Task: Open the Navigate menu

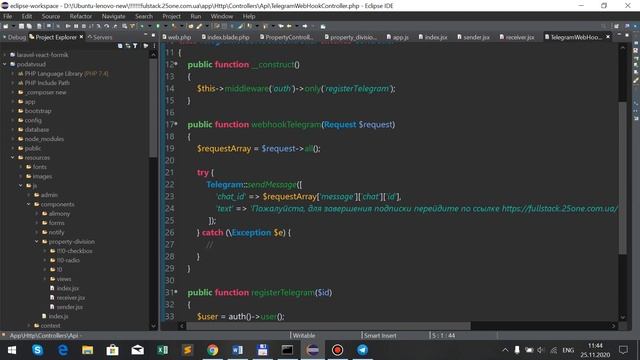Action: point(113,16)
